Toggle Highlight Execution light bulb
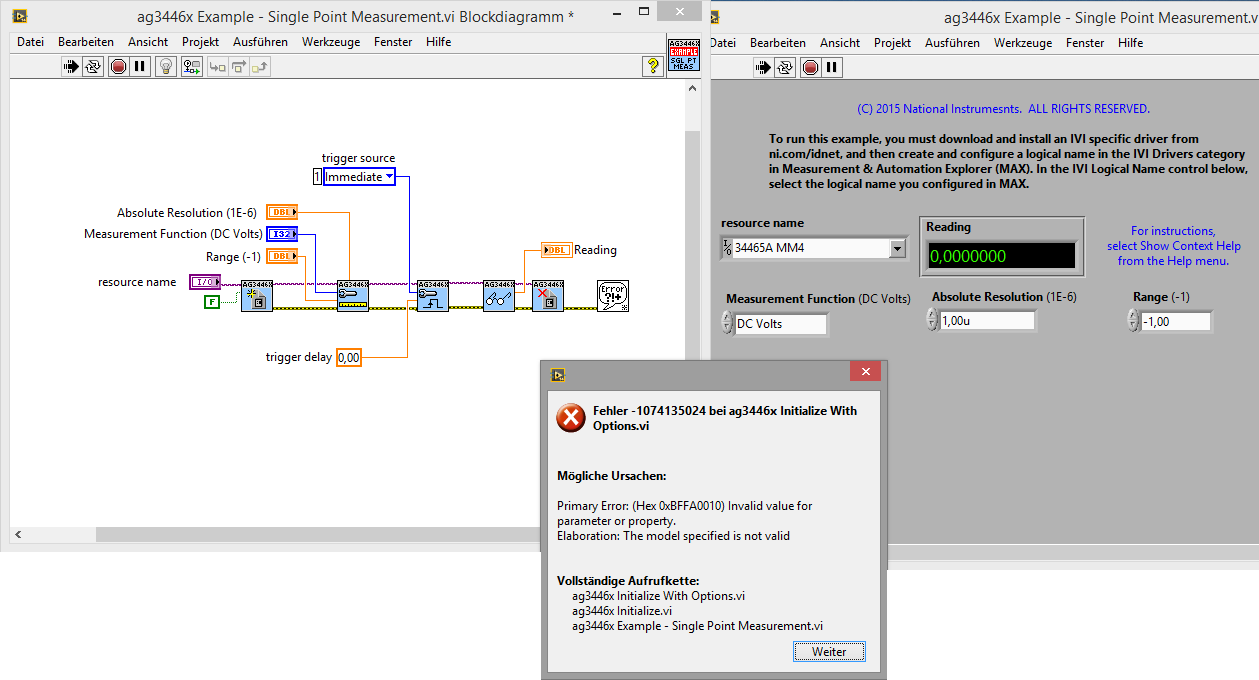Screen dimensions: 1259x680 166,67
